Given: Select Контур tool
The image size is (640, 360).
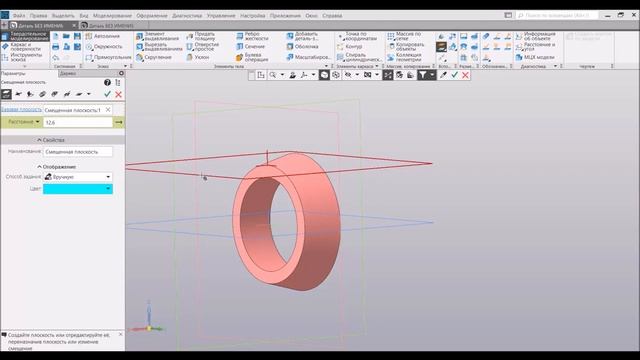Looking at the screenshot, I should pyautogui.click(x=349, y=47).
